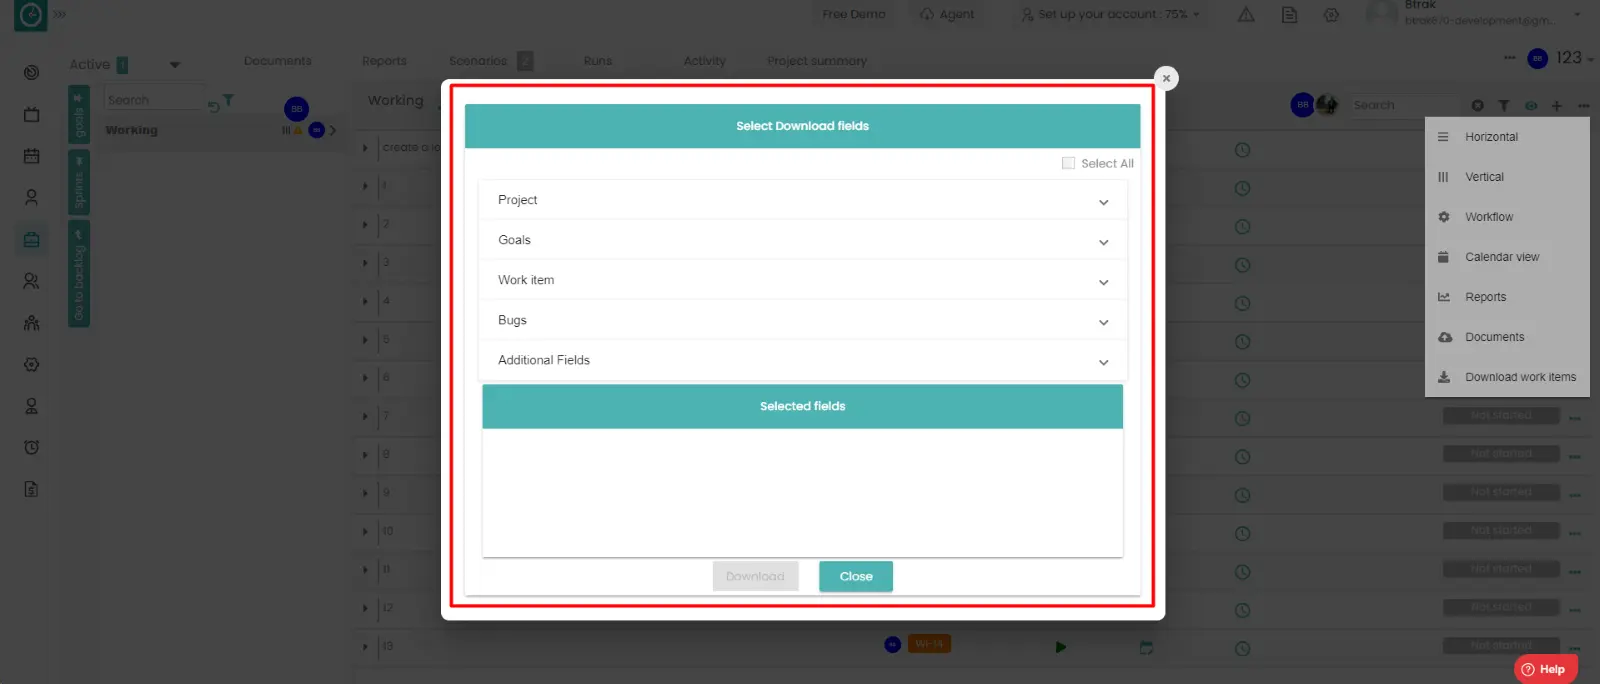Close the download fields dialog with X icon
The width and height of the screenshot is (1600, 684).
[1166, 78]
